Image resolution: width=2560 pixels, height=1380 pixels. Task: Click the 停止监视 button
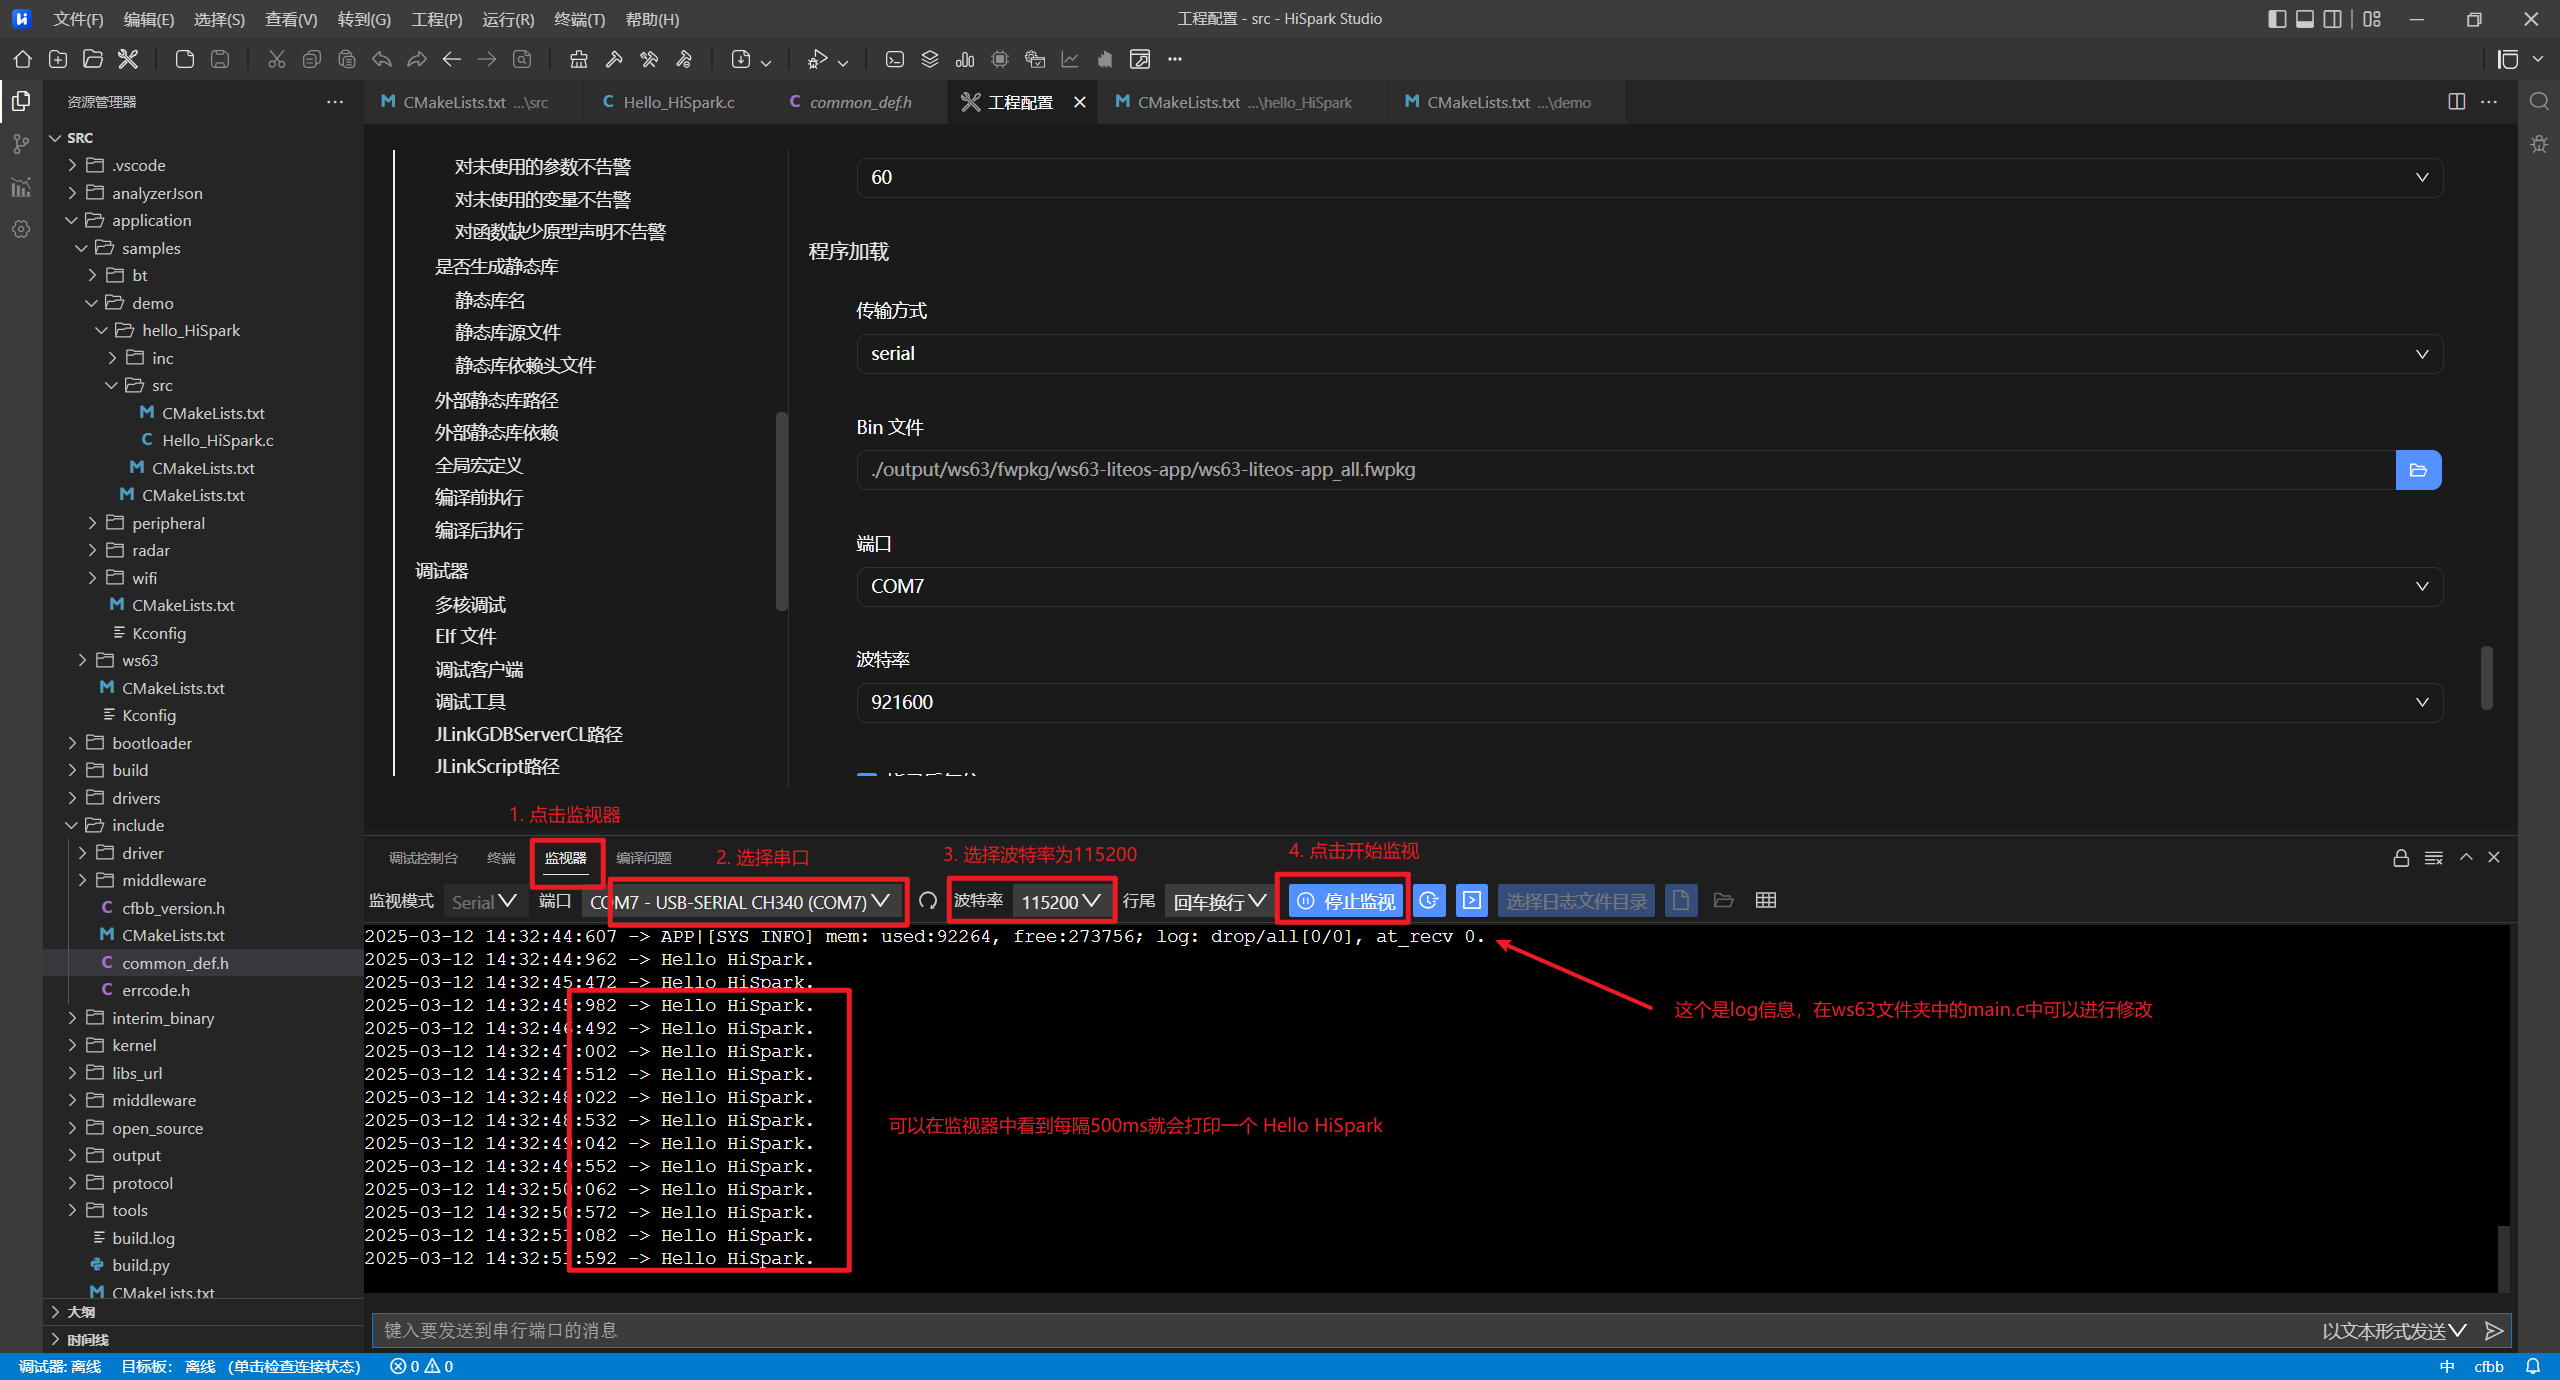pyautogui.click(x=1346, y=901)
